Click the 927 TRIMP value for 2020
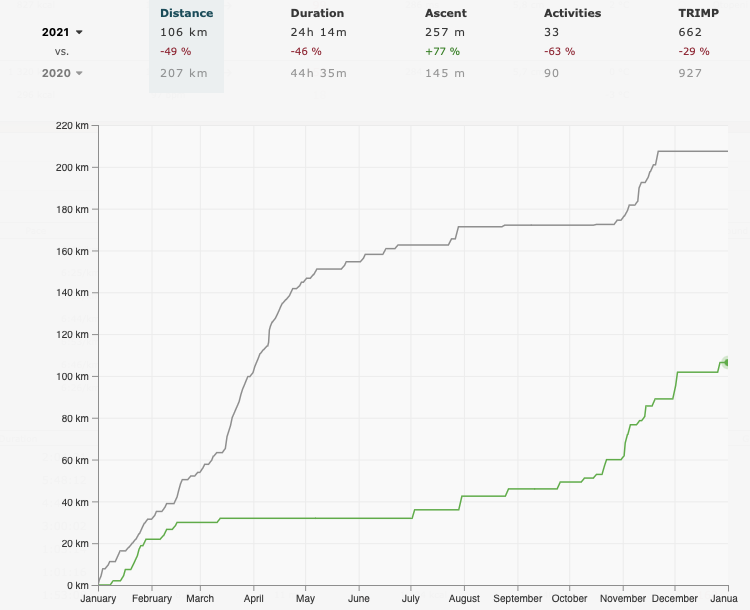 click(690, 73)
